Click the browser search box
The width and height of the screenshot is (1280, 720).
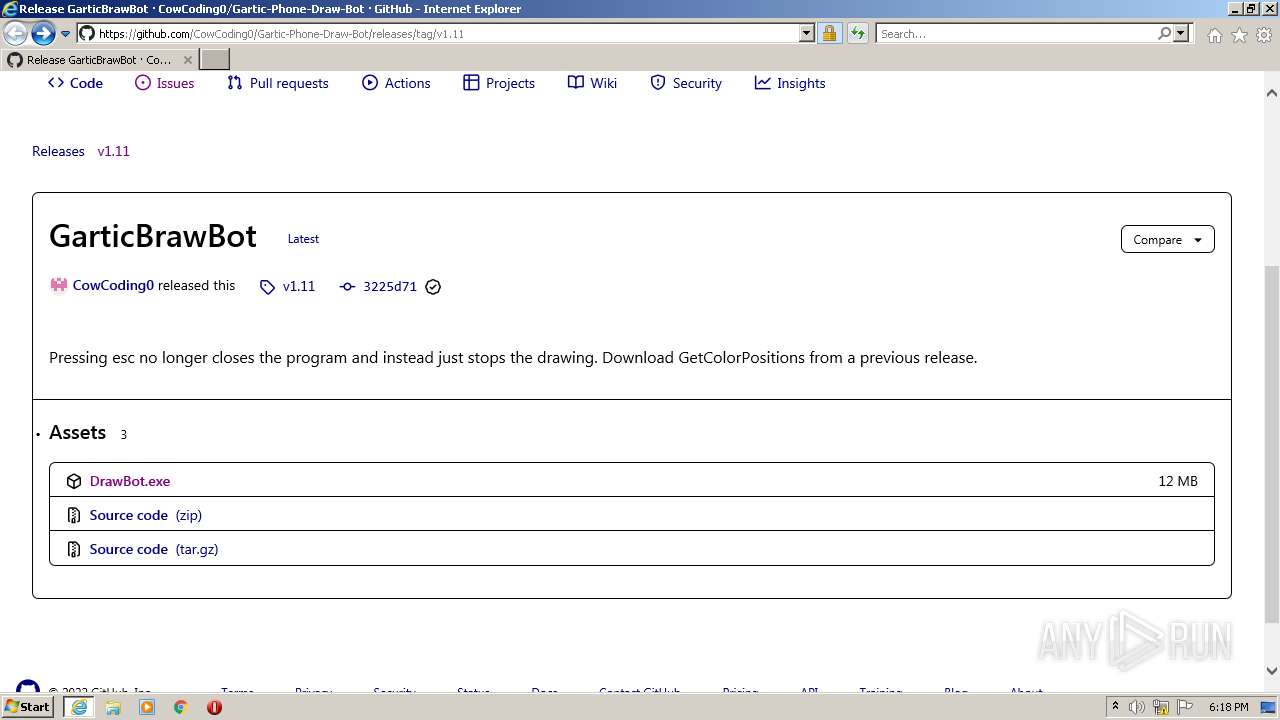(1016, 33)
